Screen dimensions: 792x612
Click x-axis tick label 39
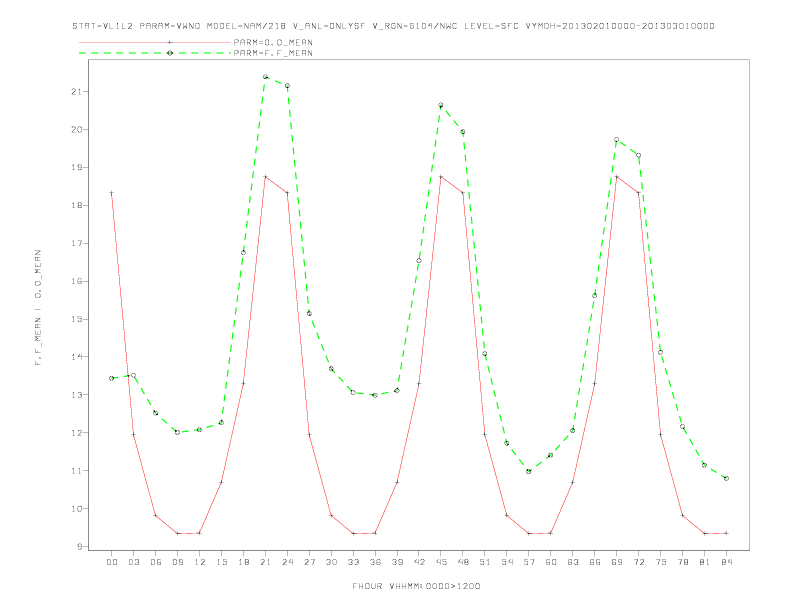[x=397, y=562]
